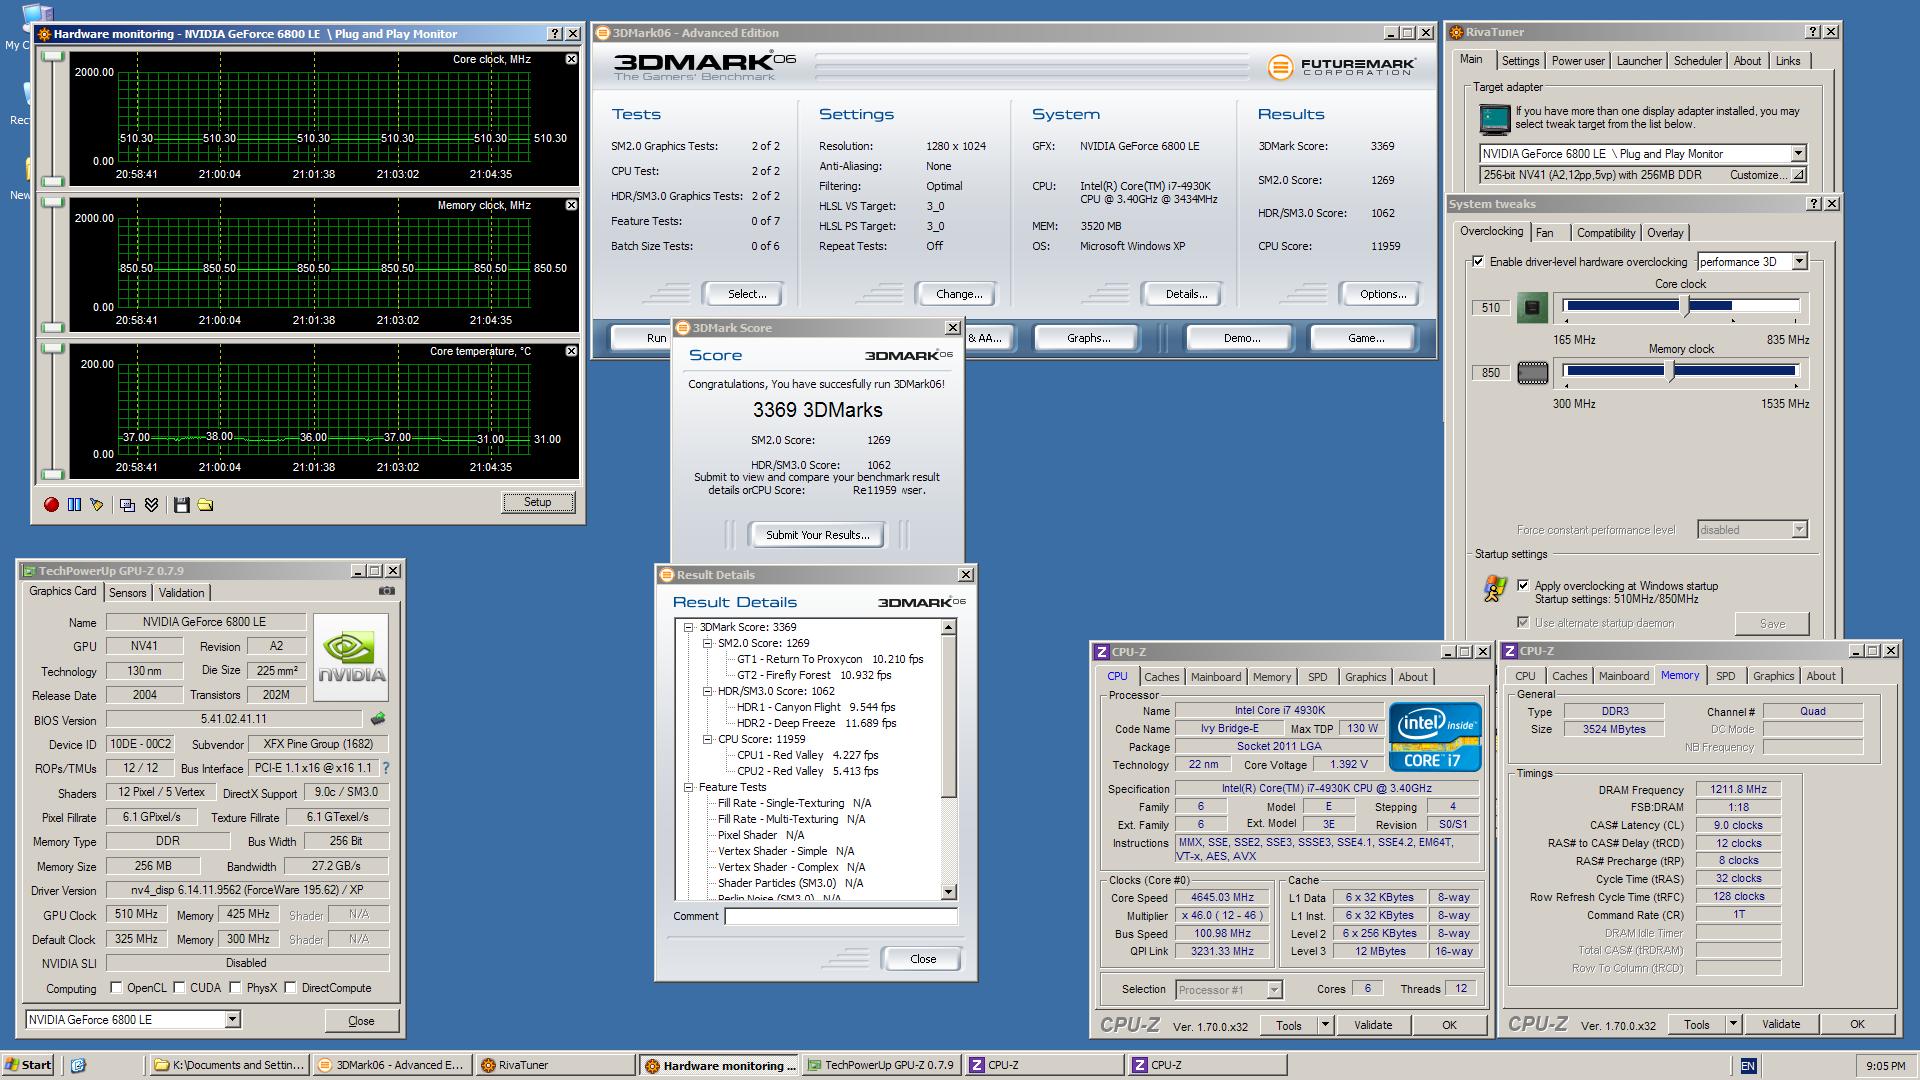This screenshot has width=1920, height=1080.
Task: Click the BIOS save chip icon in GPU-Z
Action: click(x=377, y=719)
